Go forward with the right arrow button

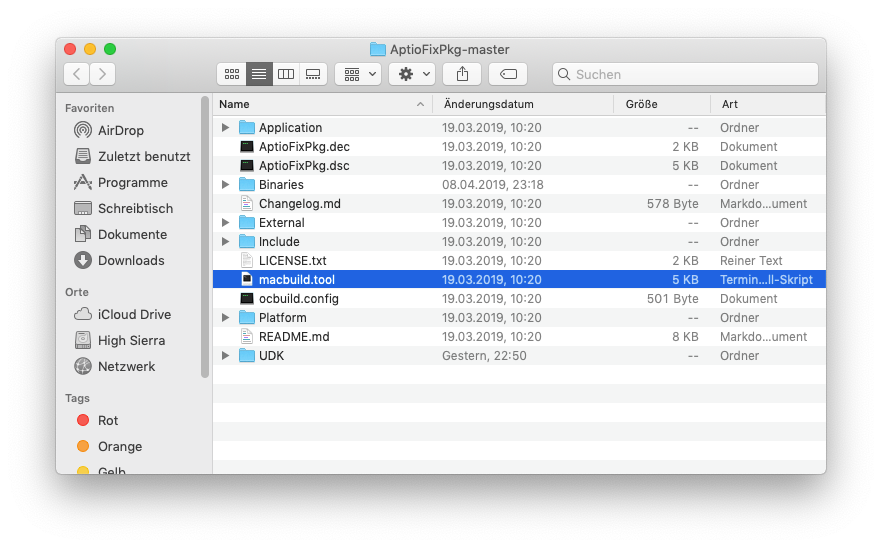[x=102, y=74]
